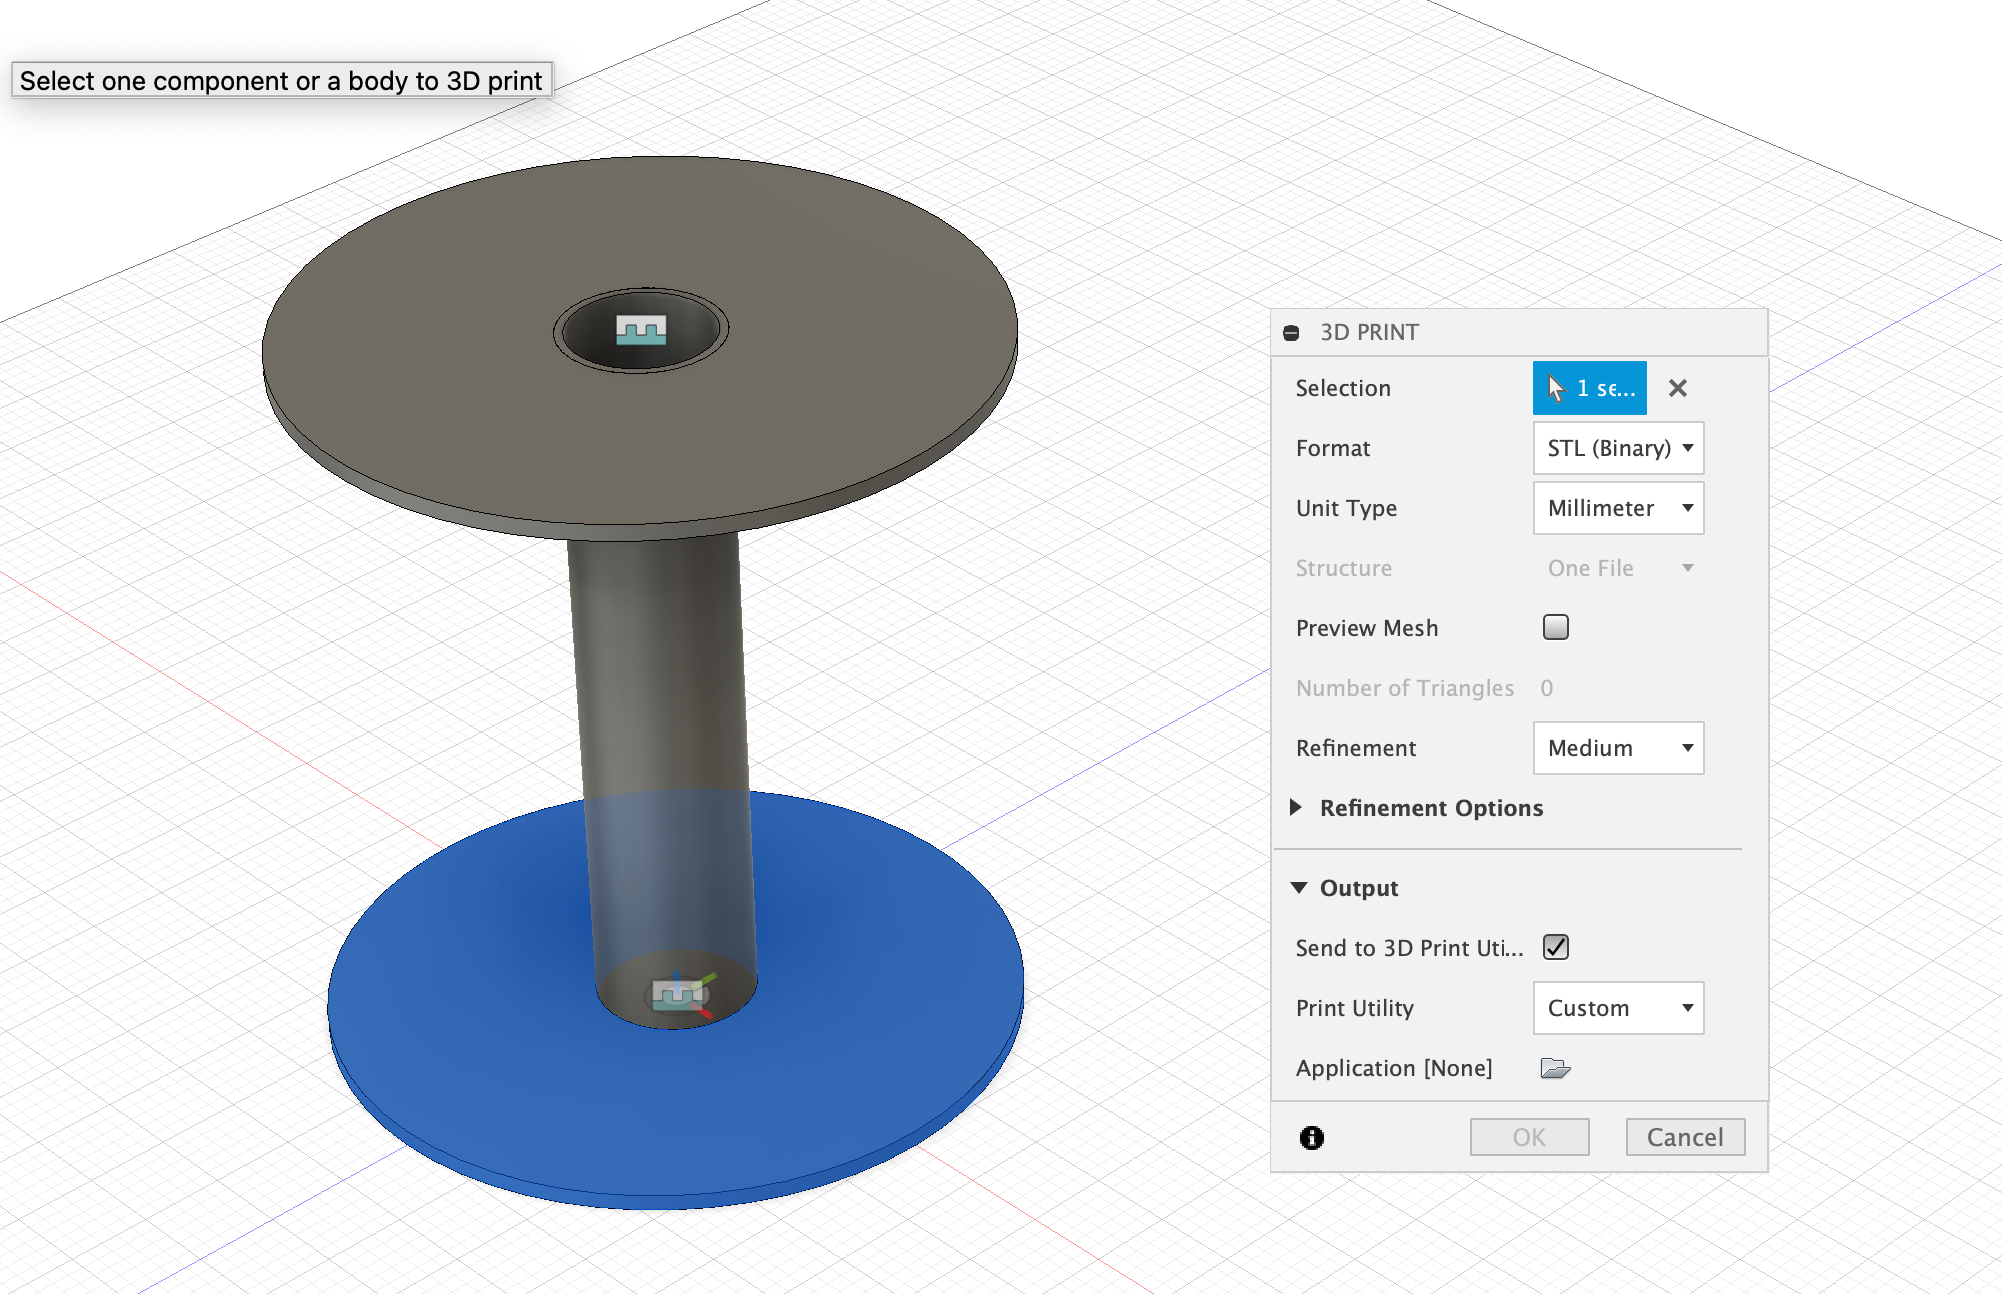Collapse the 3D PRINT dialog header icon
2002x1294 pixels.
(1291, 333)
